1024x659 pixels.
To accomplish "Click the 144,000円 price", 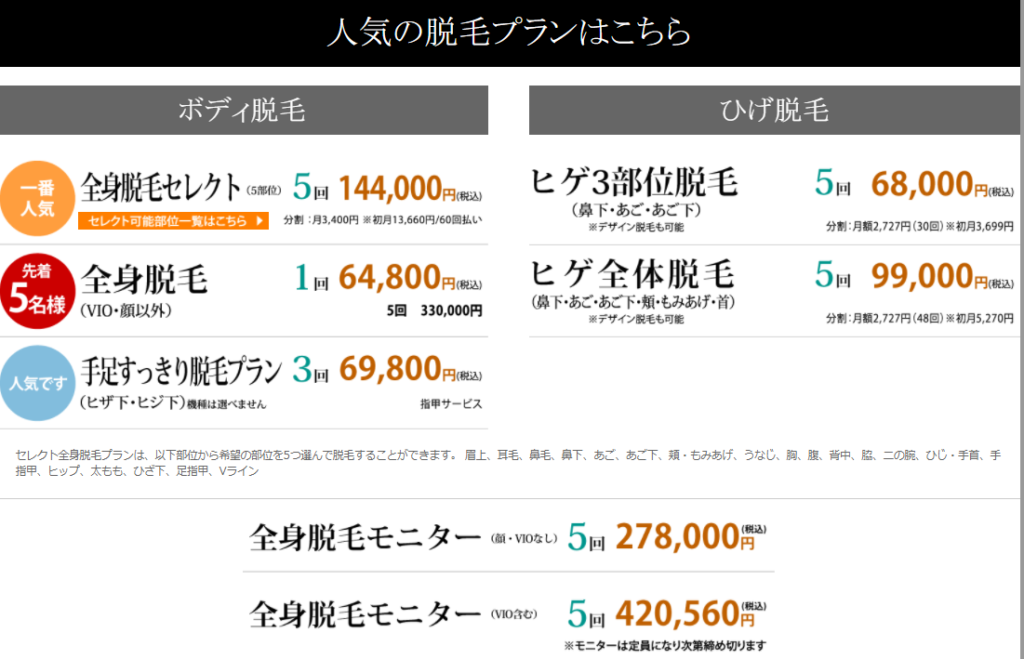I will pyautogui.click(x=409, y=189).
